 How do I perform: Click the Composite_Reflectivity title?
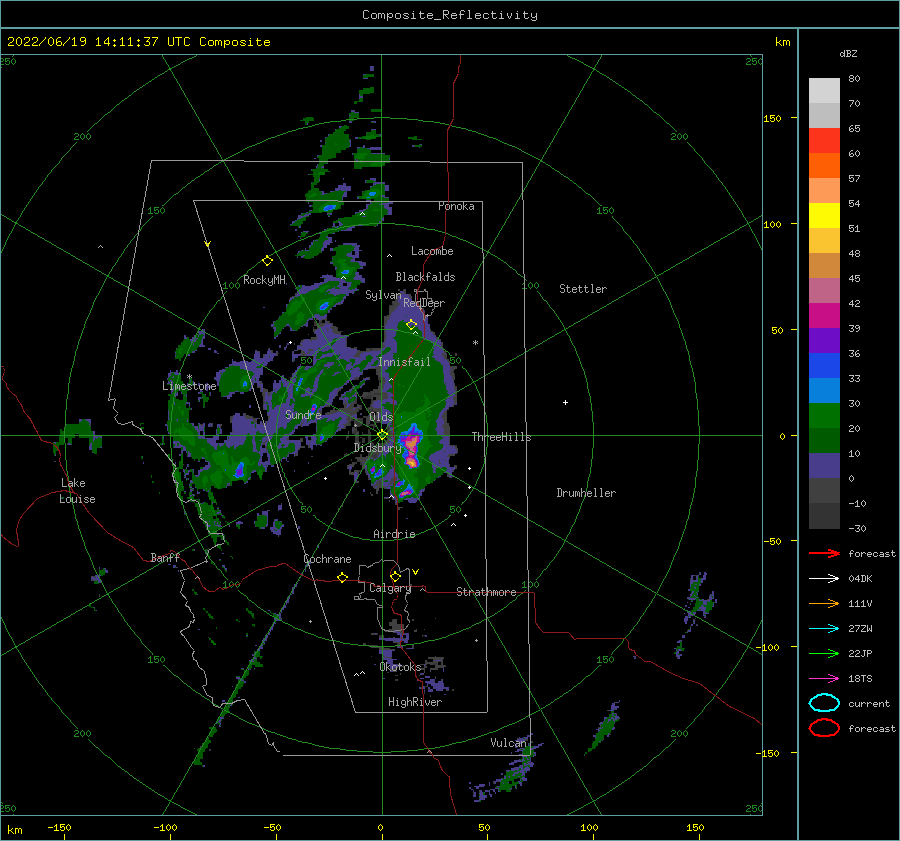click(449, 15)
